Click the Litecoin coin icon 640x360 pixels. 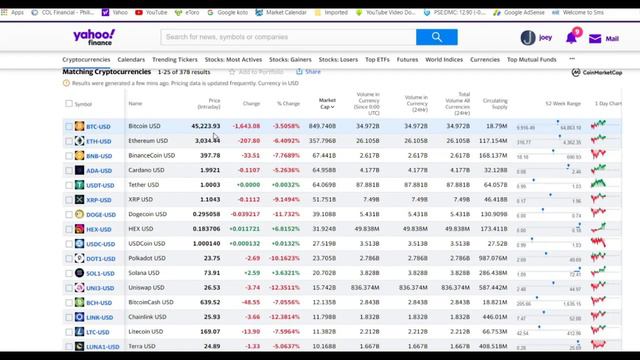pos(80,332)
